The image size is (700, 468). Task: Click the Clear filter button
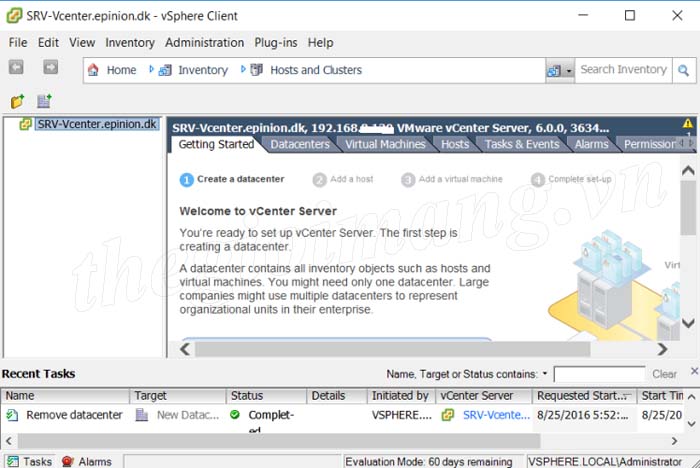tap(664, 374)
